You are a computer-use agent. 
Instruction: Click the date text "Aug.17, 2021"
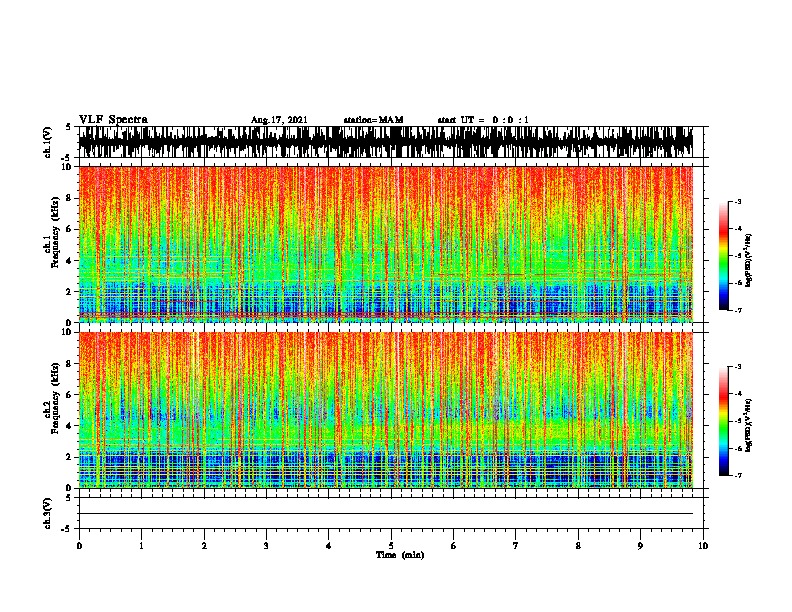(x=279, y=120)
